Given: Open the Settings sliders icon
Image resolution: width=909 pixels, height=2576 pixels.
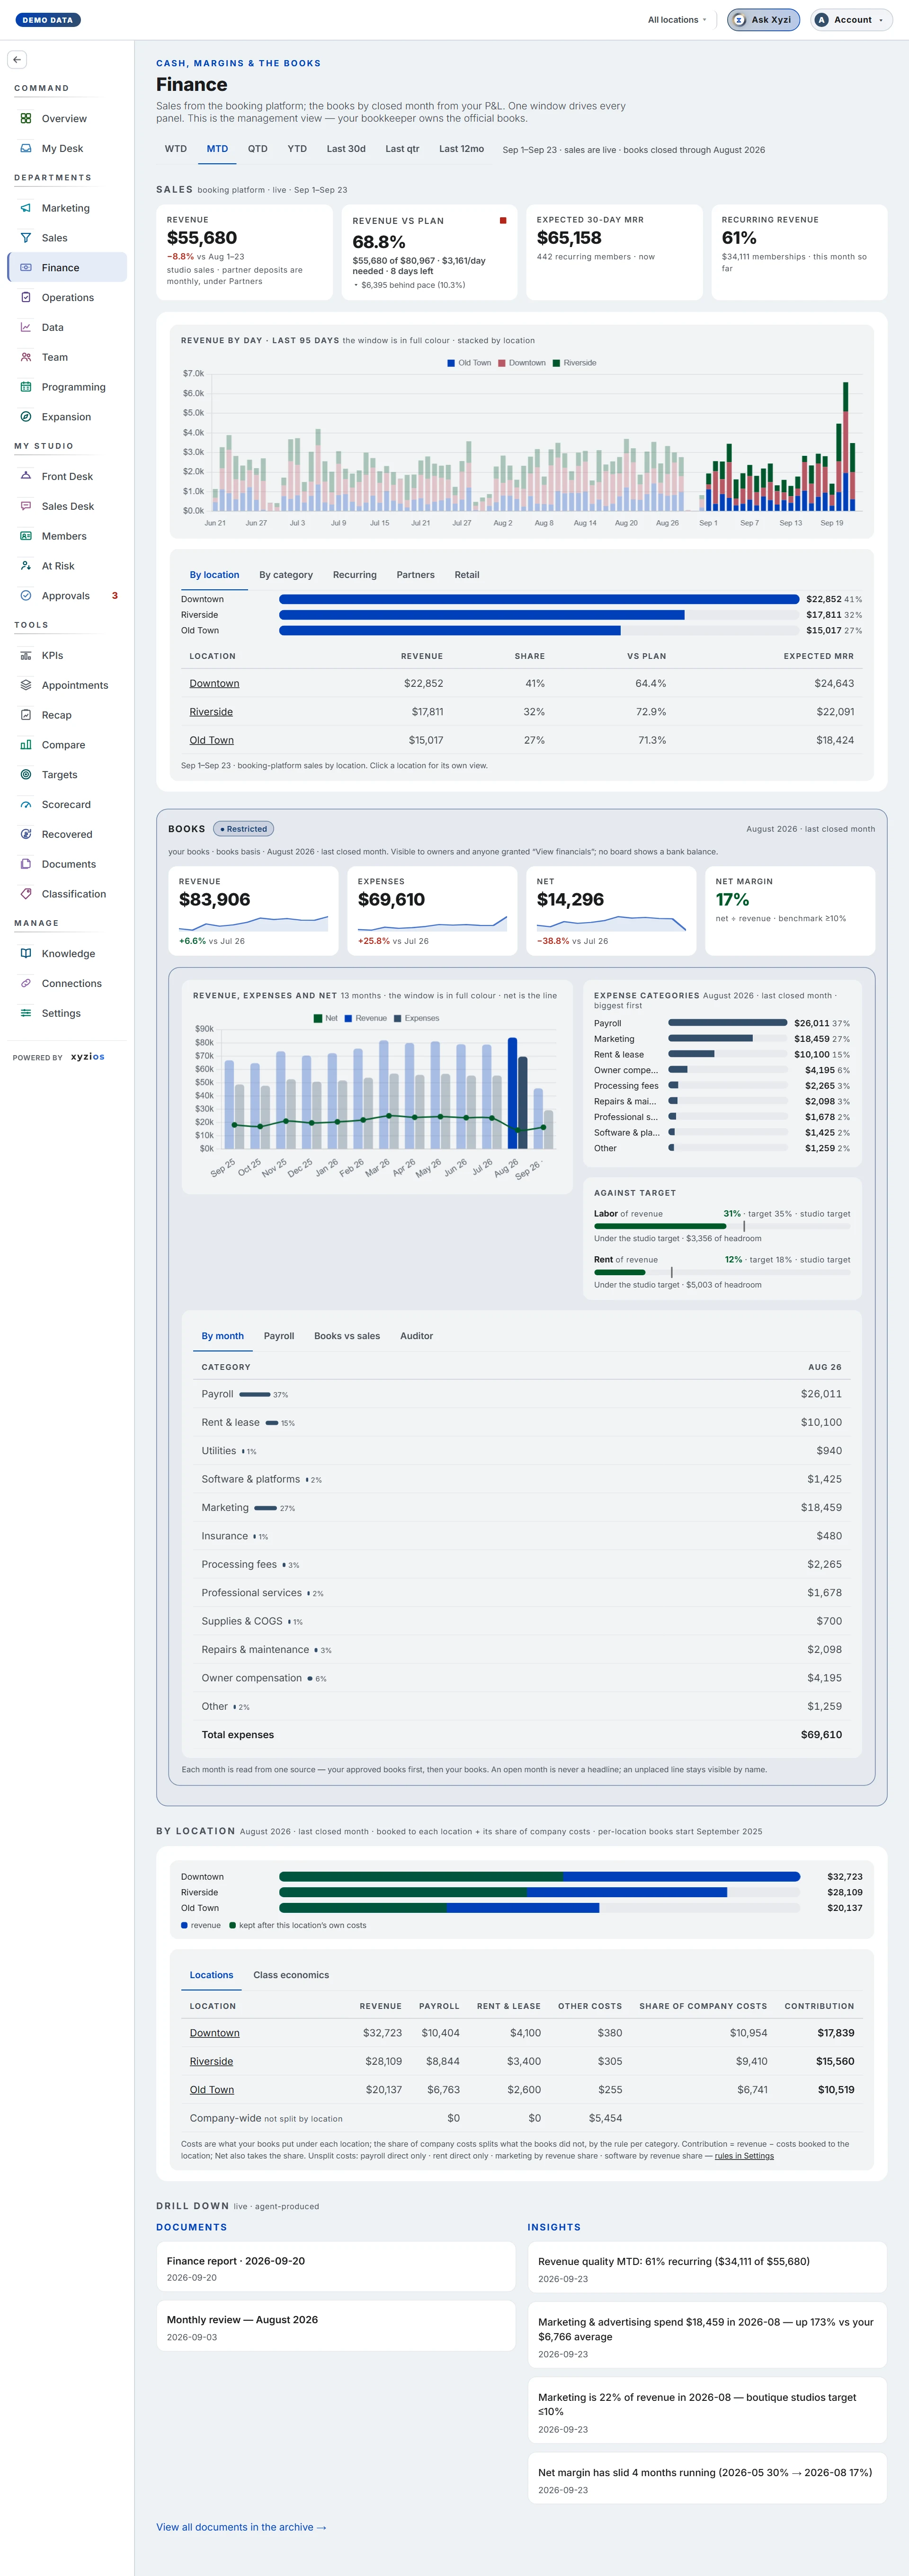Looking at the screenshot, I should 26,1013.
